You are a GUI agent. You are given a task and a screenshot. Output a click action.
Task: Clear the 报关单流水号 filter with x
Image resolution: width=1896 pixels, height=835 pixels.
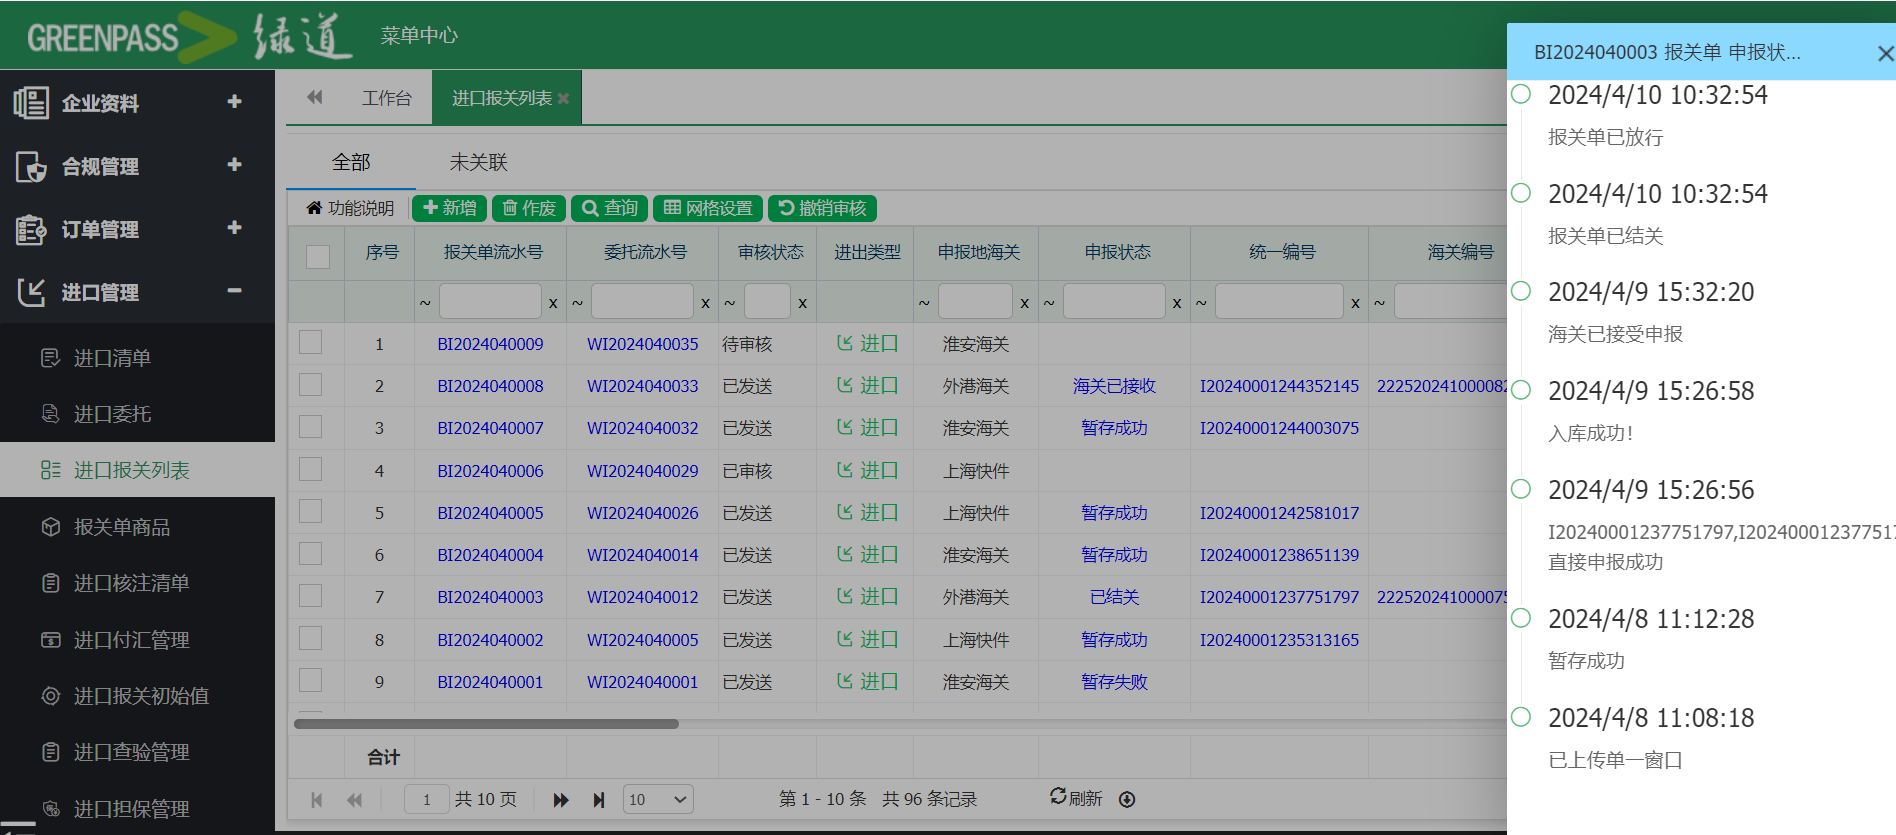553,303
